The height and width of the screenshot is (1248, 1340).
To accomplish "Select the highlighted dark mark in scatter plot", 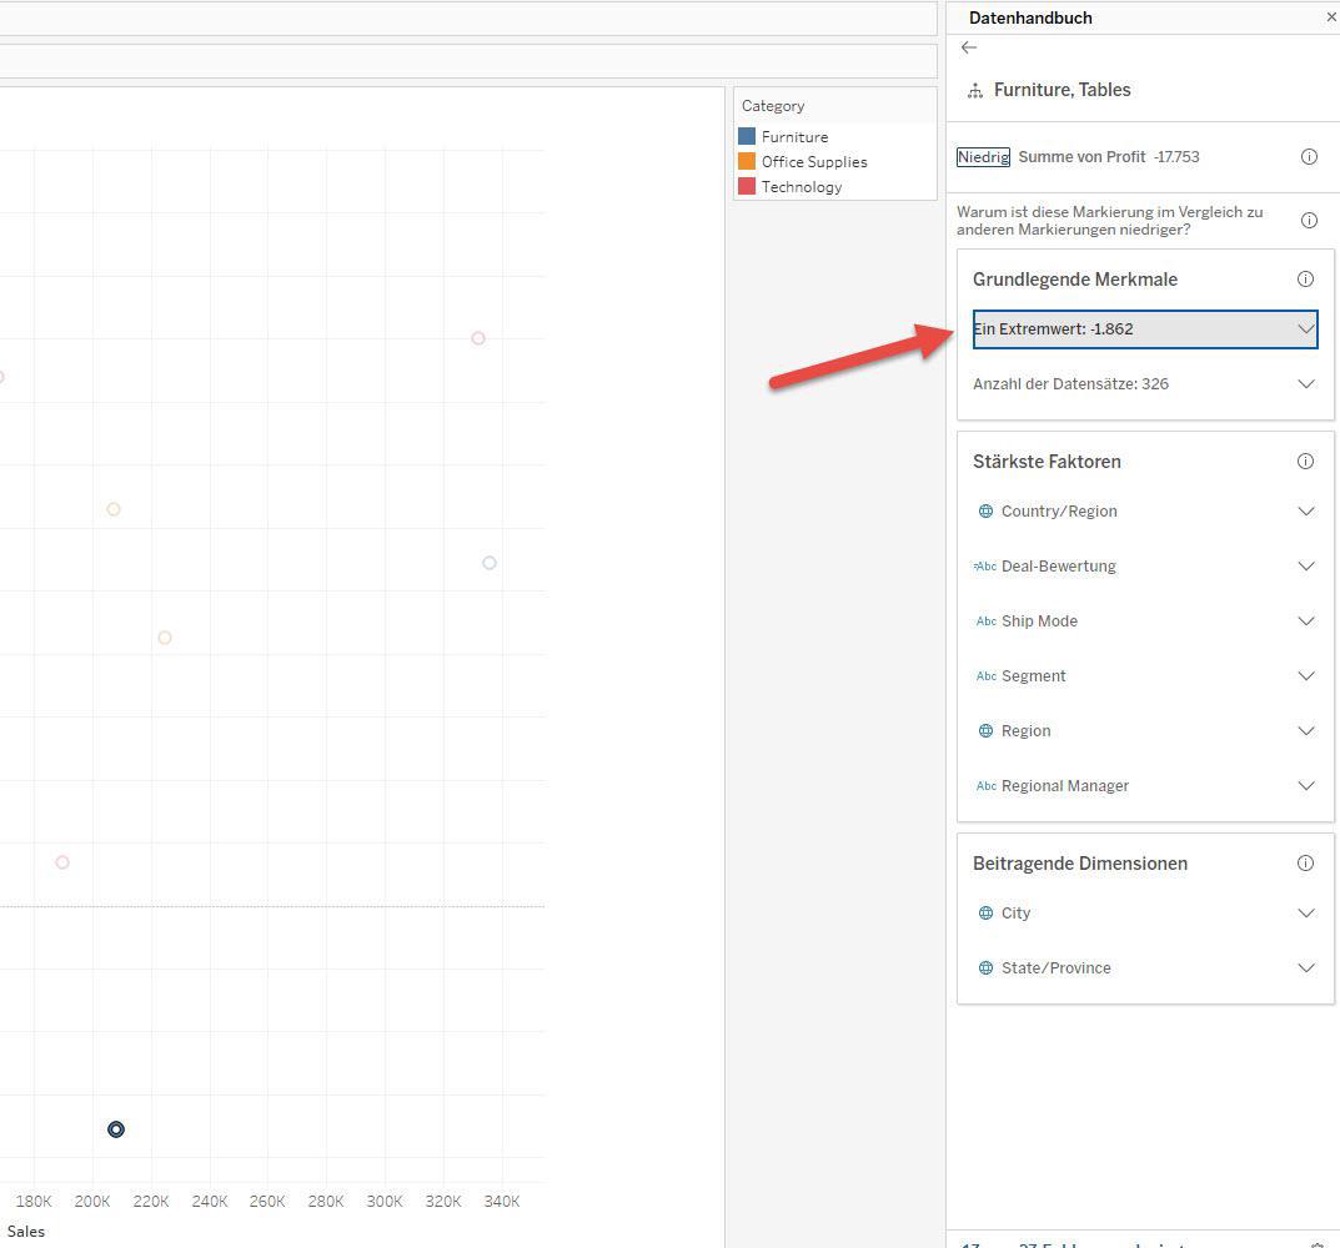I will pyautogui.click(x=116, y=1129).
